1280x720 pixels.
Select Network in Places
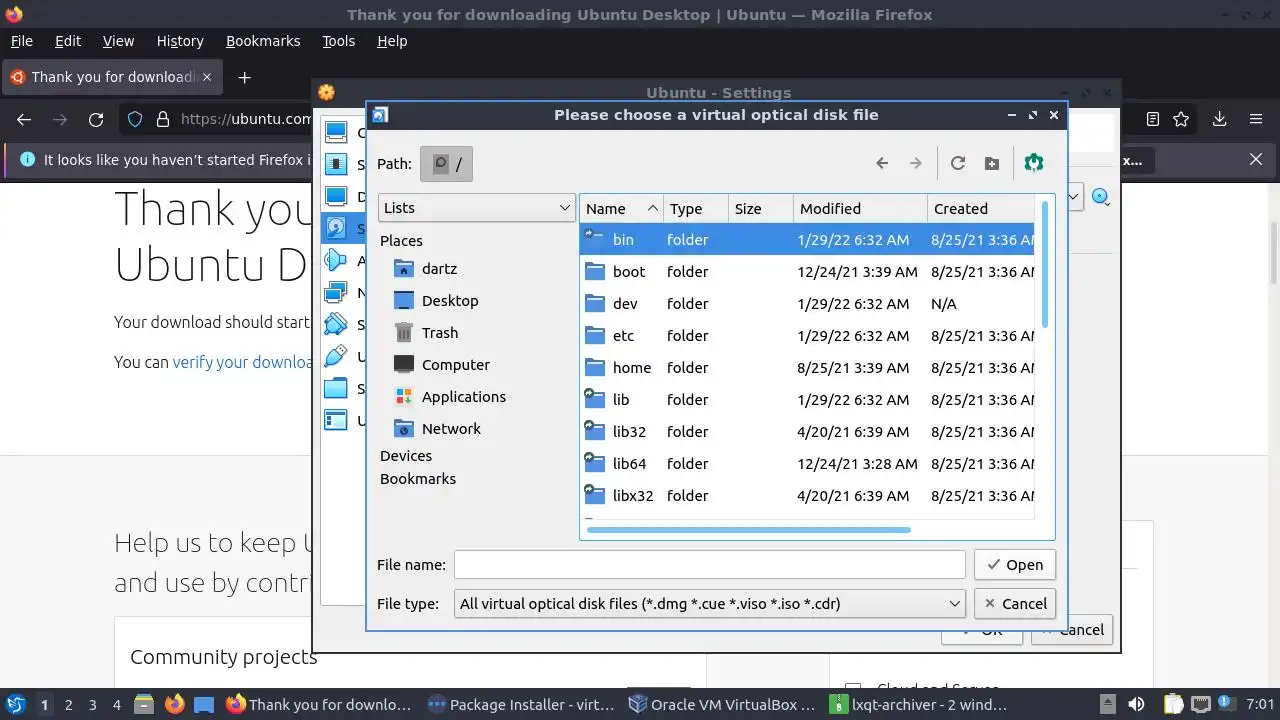tap(451, 429)
